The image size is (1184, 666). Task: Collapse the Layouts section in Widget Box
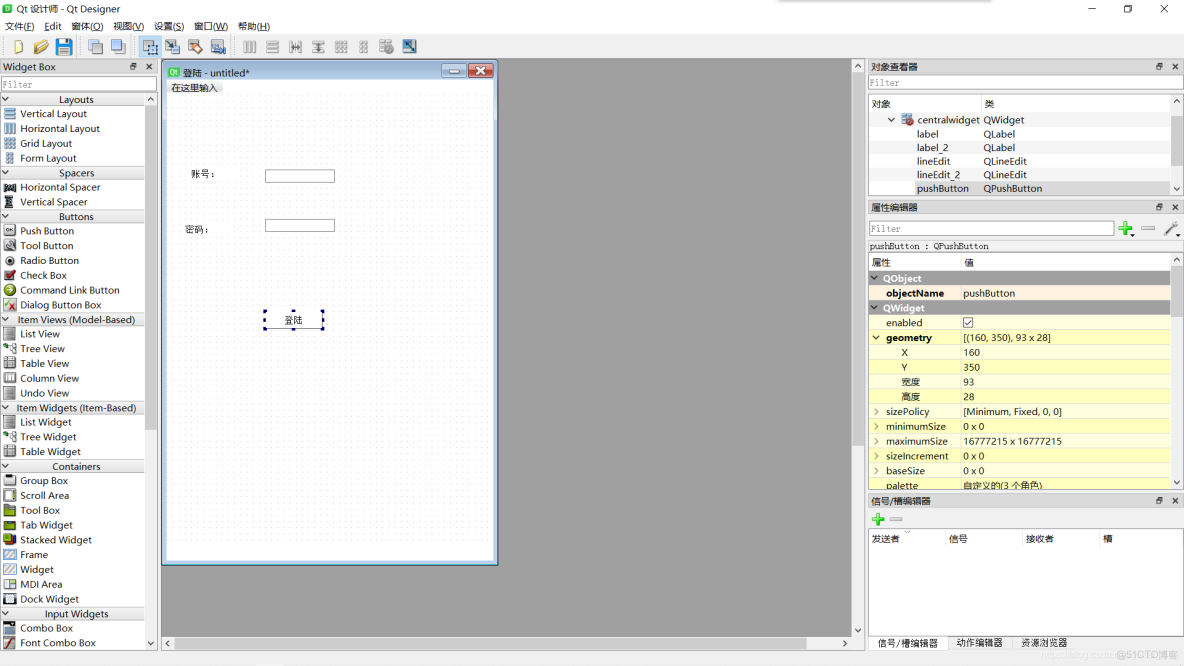pos(79,99)
